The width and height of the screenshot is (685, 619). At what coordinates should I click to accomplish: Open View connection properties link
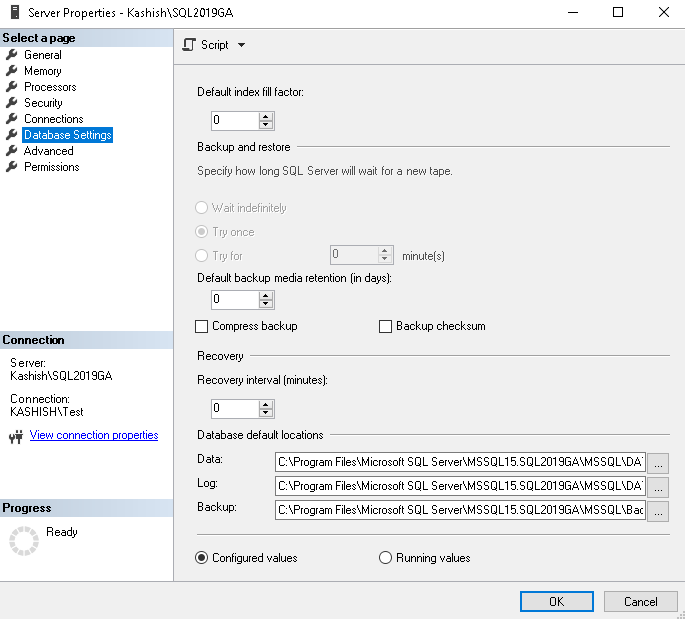[94, 435]
